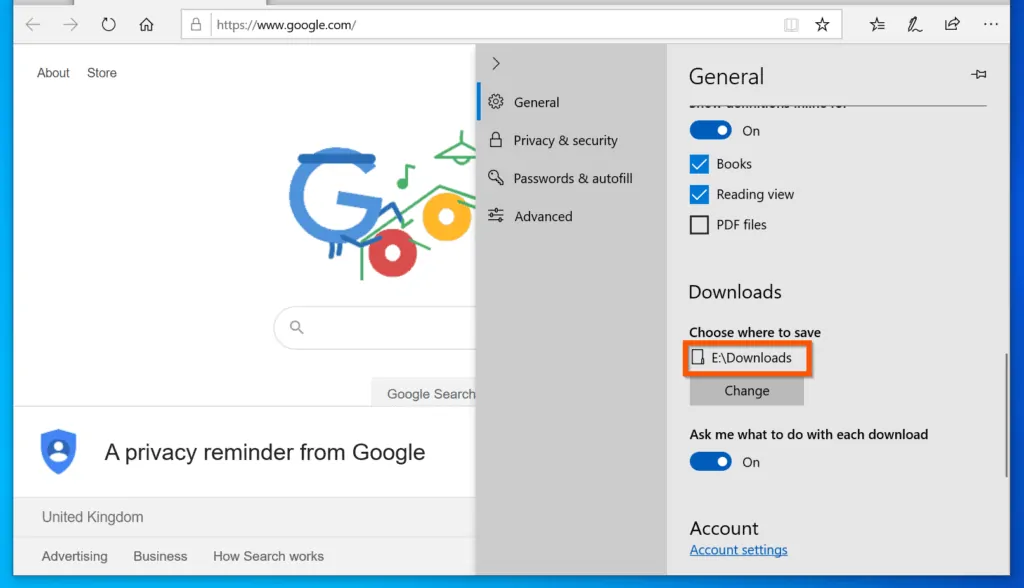Click inside the address bar
Screen dimensions: 1024x588
point(450,24)
